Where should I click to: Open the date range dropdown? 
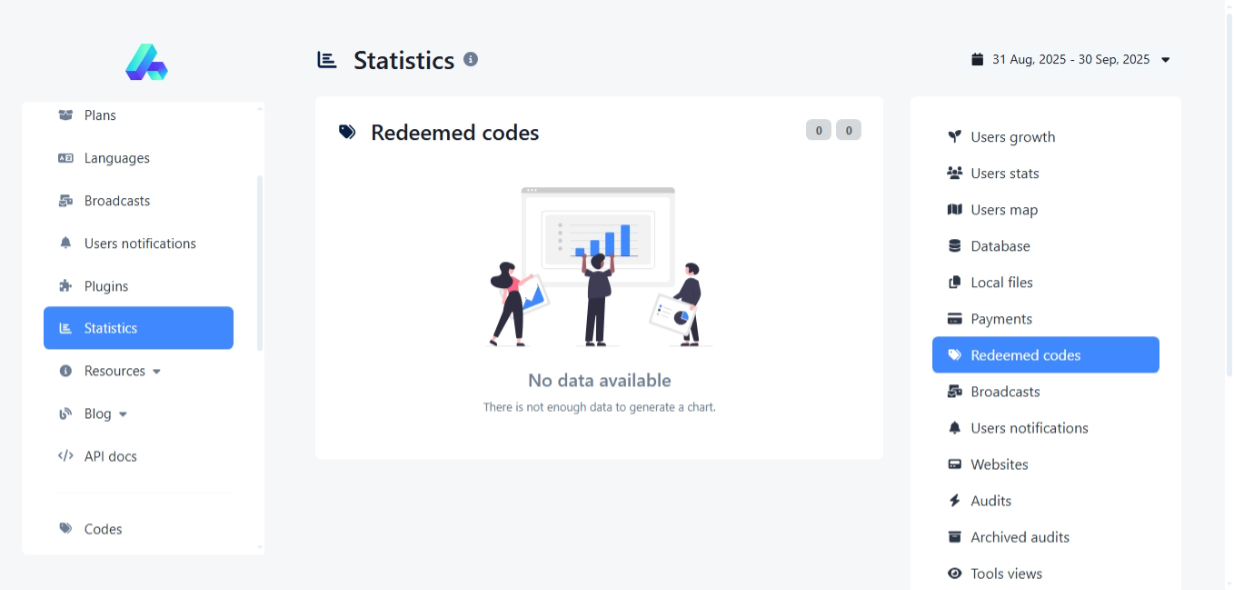tap(1071, 60)
